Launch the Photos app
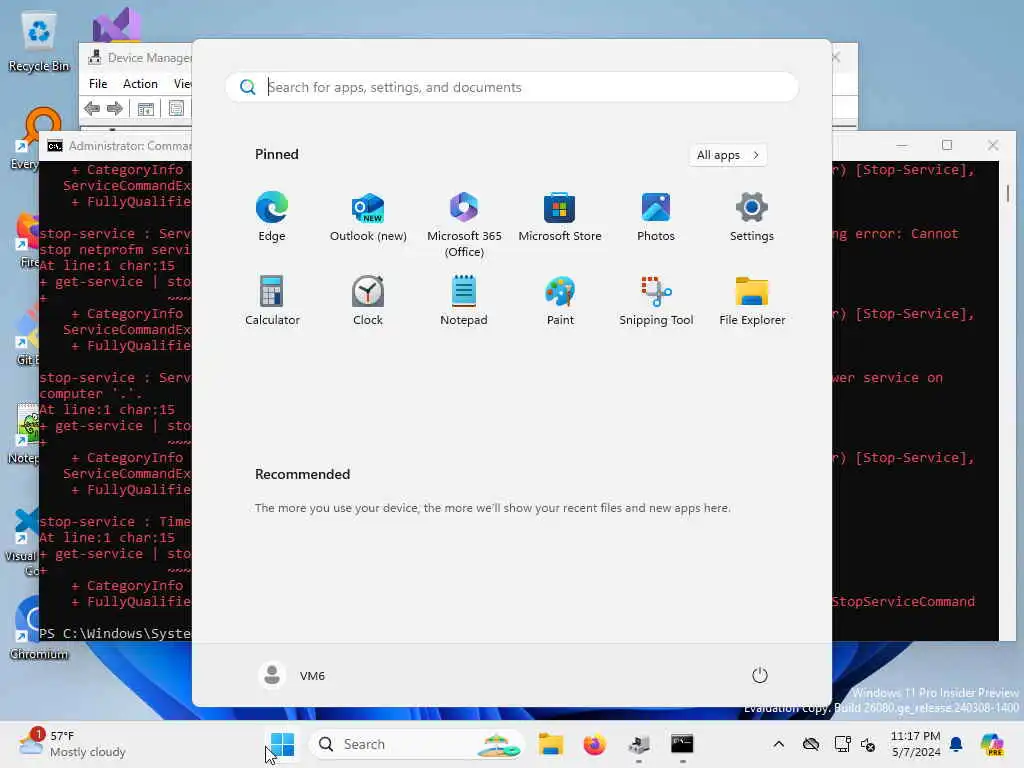Viewport: 1024px width, 768px height. [656, 217]
